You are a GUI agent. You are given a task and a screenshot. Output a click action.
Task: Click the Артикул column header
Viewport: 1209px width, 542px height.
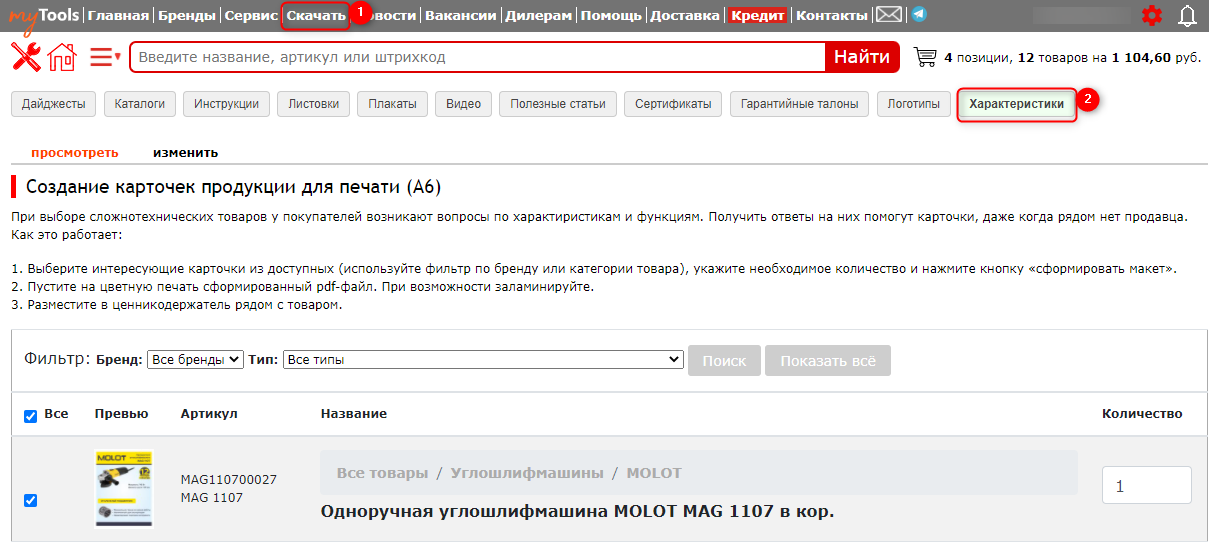coord(209,413)
